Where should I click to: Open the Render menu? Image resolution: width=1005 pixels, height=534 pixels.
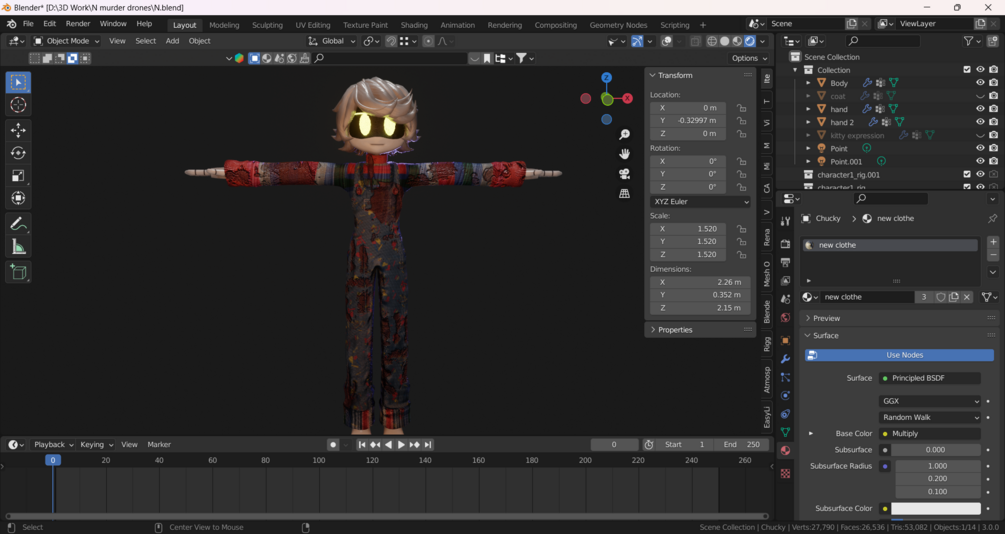click(77, 24)
